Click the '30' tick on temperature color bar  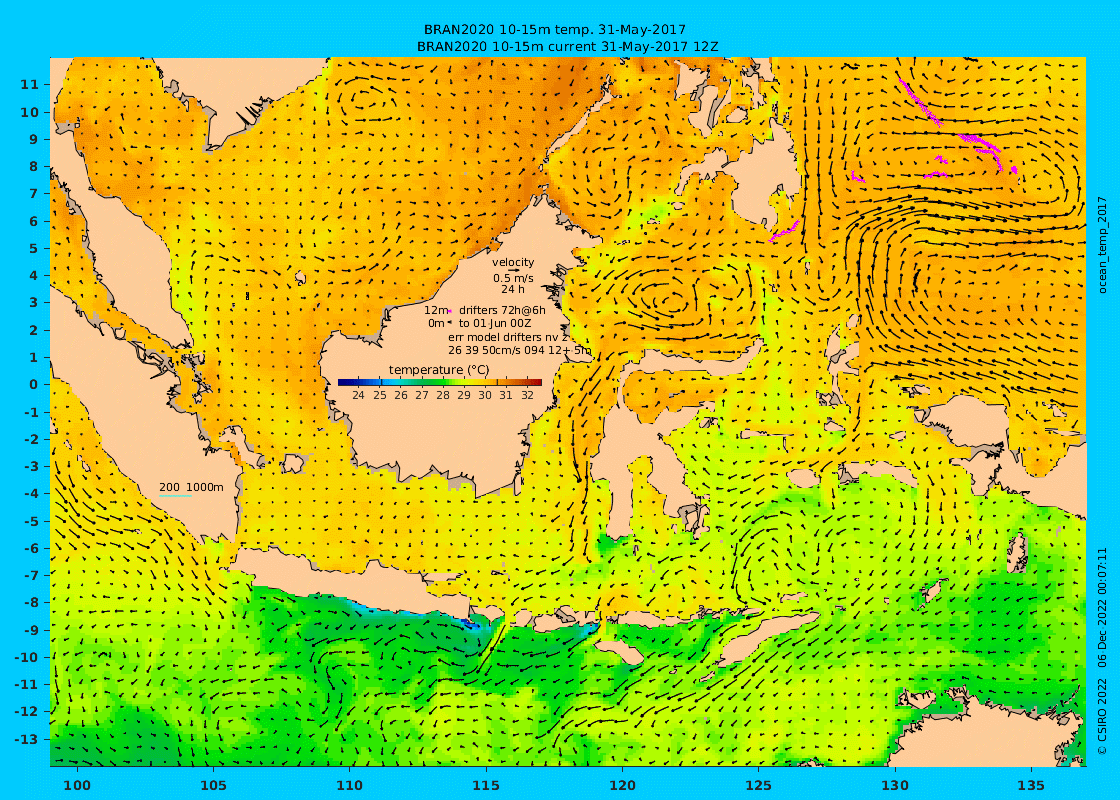(485, 395)
